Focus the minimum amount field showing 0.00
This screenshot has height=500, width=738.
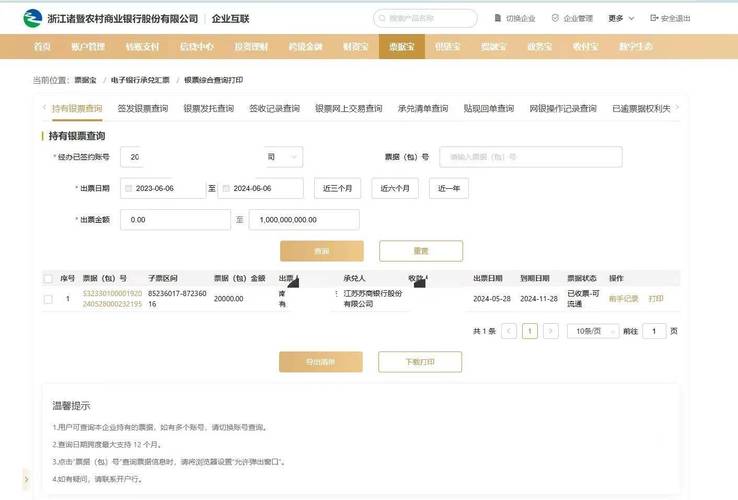pos(176,220)
